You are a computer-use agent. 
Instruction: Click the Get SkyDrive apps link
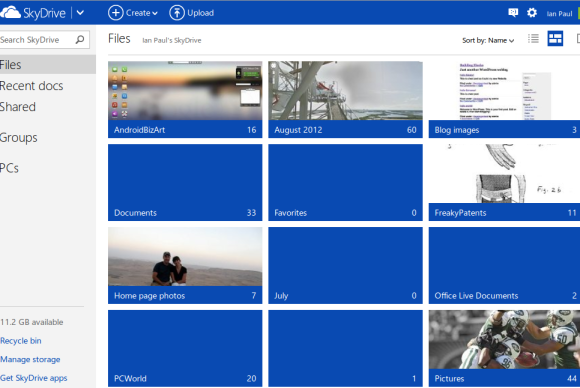[x=34, y=378]
